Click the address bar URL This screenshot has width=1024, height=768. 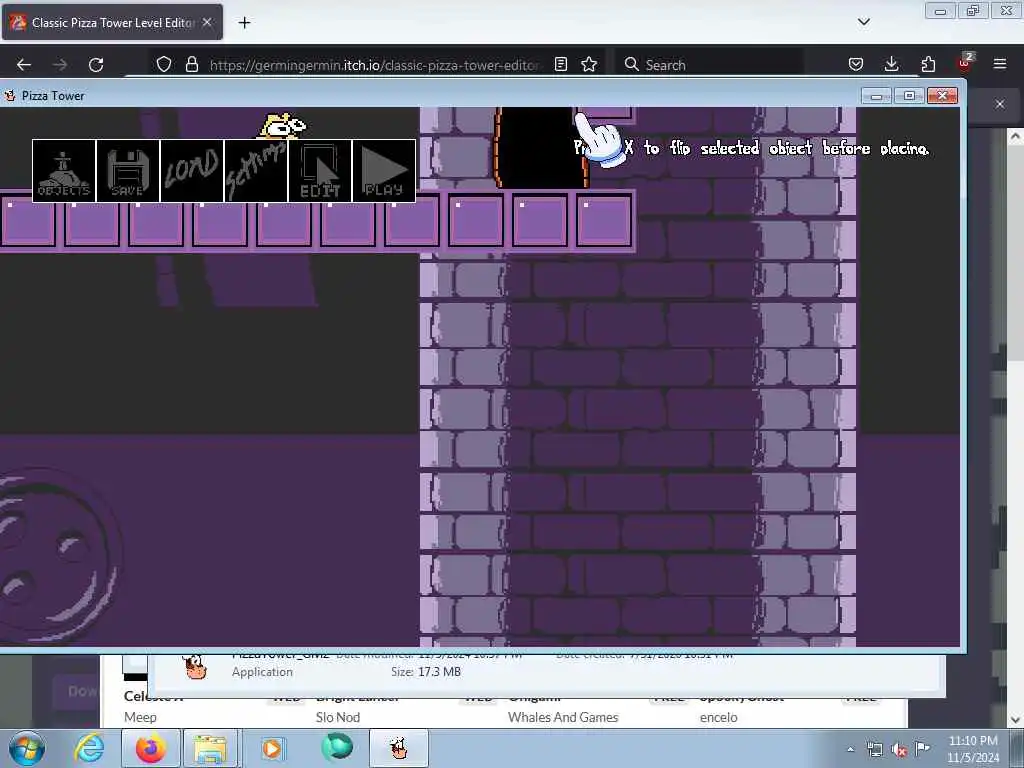[374, 65]
